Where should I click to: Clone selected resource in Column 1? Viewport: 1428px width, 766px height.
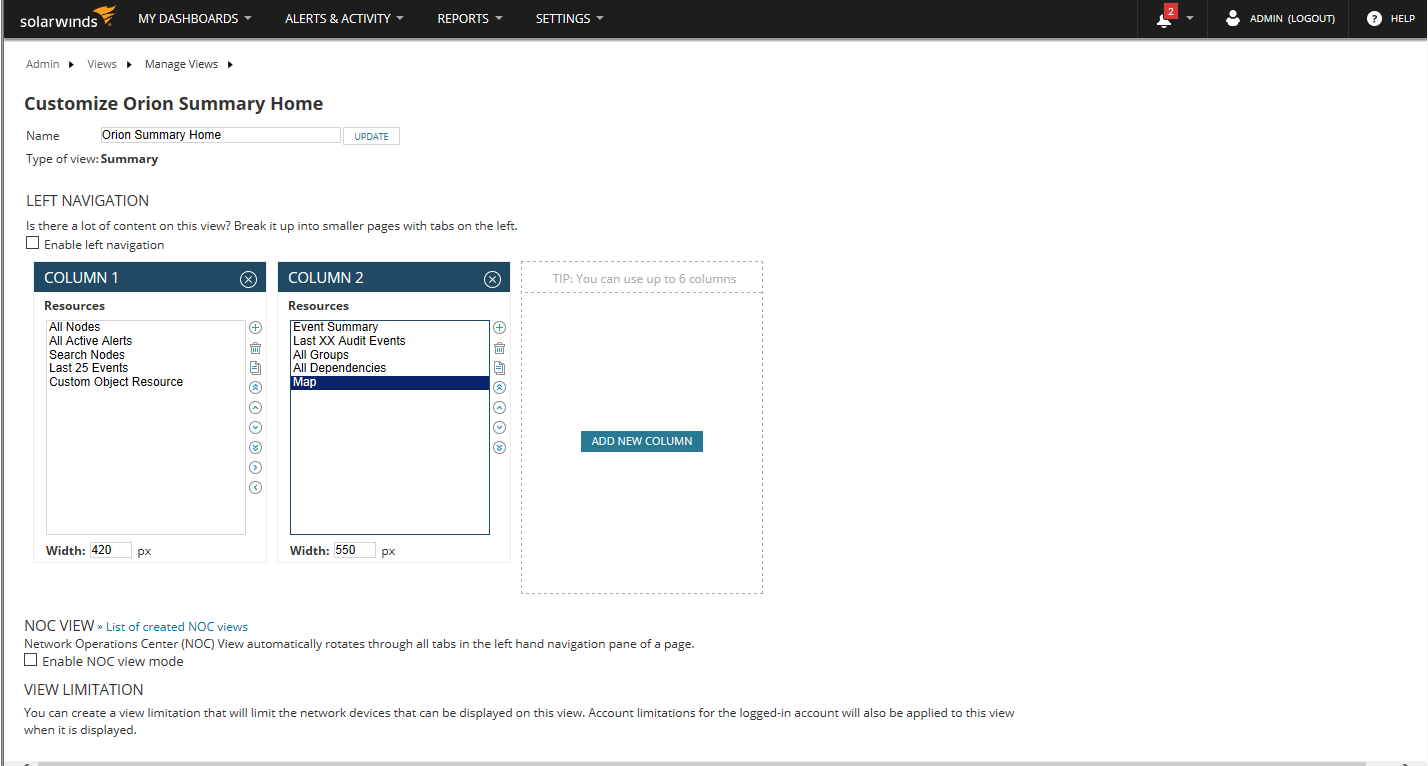(255, 367)
